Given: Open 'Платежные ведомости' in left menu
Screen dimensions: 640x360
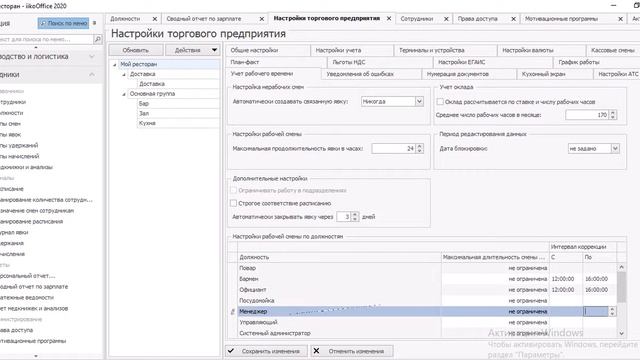Looking at the screenshot, I should coord(28,298).
